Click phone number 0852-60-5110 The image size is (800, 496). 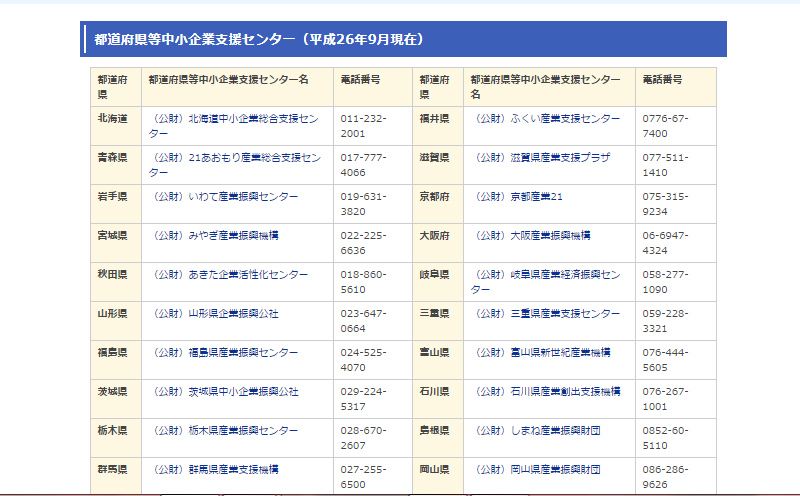tap(665, 438)
